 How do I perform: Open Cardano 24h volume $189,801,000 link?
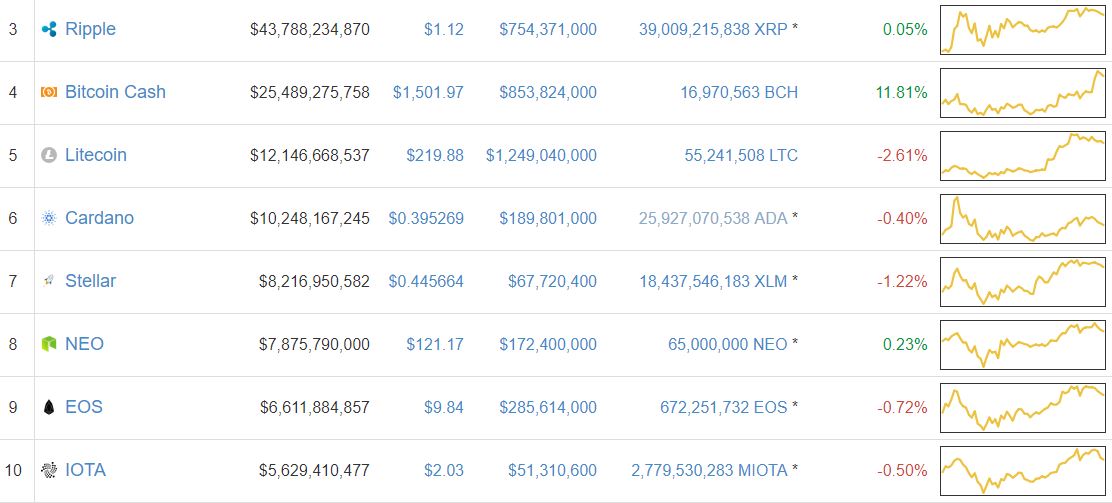pyautogui.click(x=548, y=218)
